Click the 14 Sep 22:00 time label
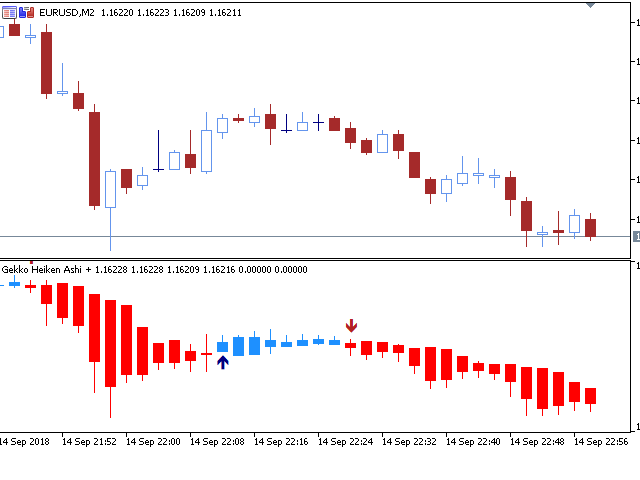This screenshot has height=480, width=640. pos(153,442)
